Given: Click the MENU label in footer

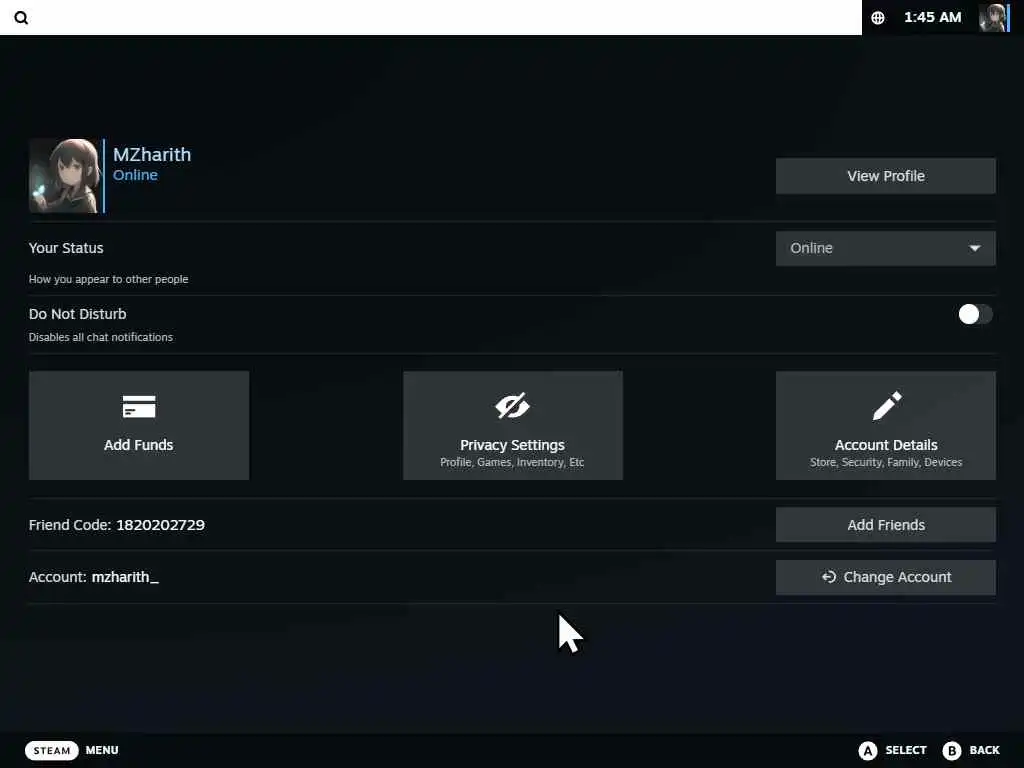Looking at the screenshot, I should click(102, 750).
